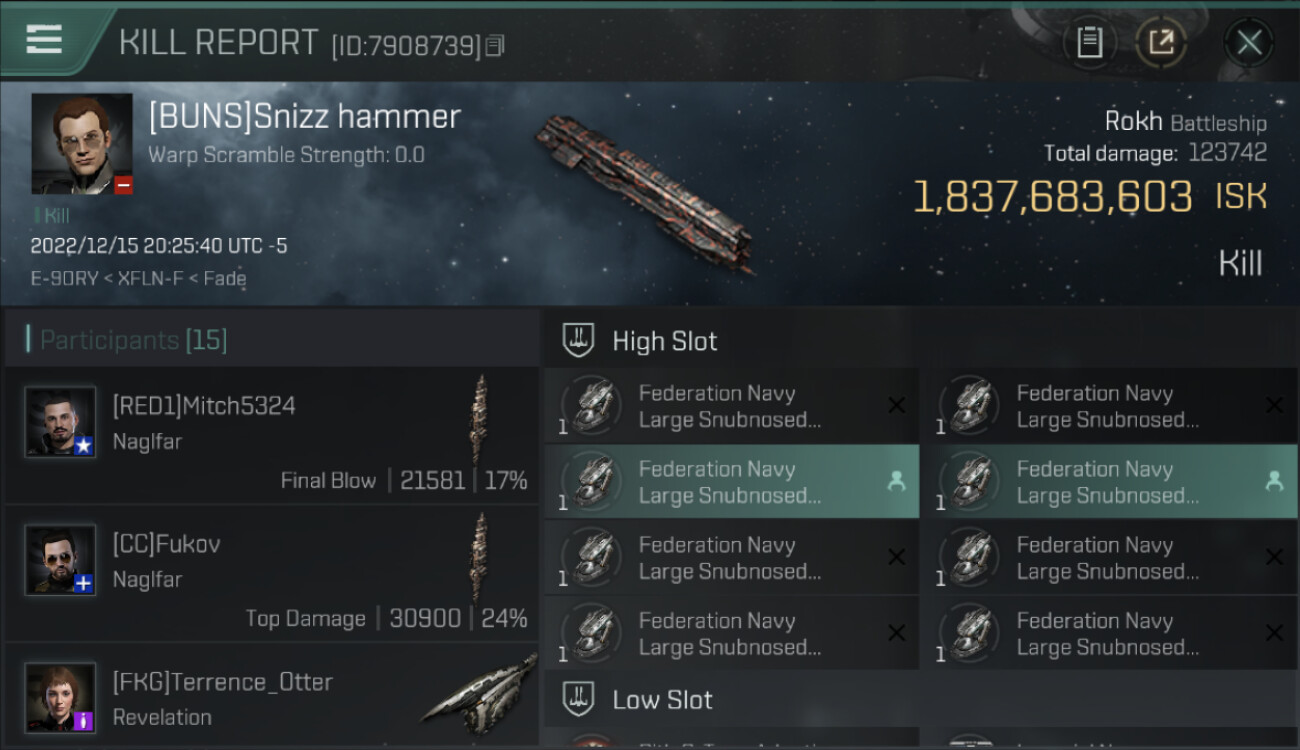View Snizz hammer's character portrait
The height and width of the screenshot is (750, 1300).
(82, 143)
